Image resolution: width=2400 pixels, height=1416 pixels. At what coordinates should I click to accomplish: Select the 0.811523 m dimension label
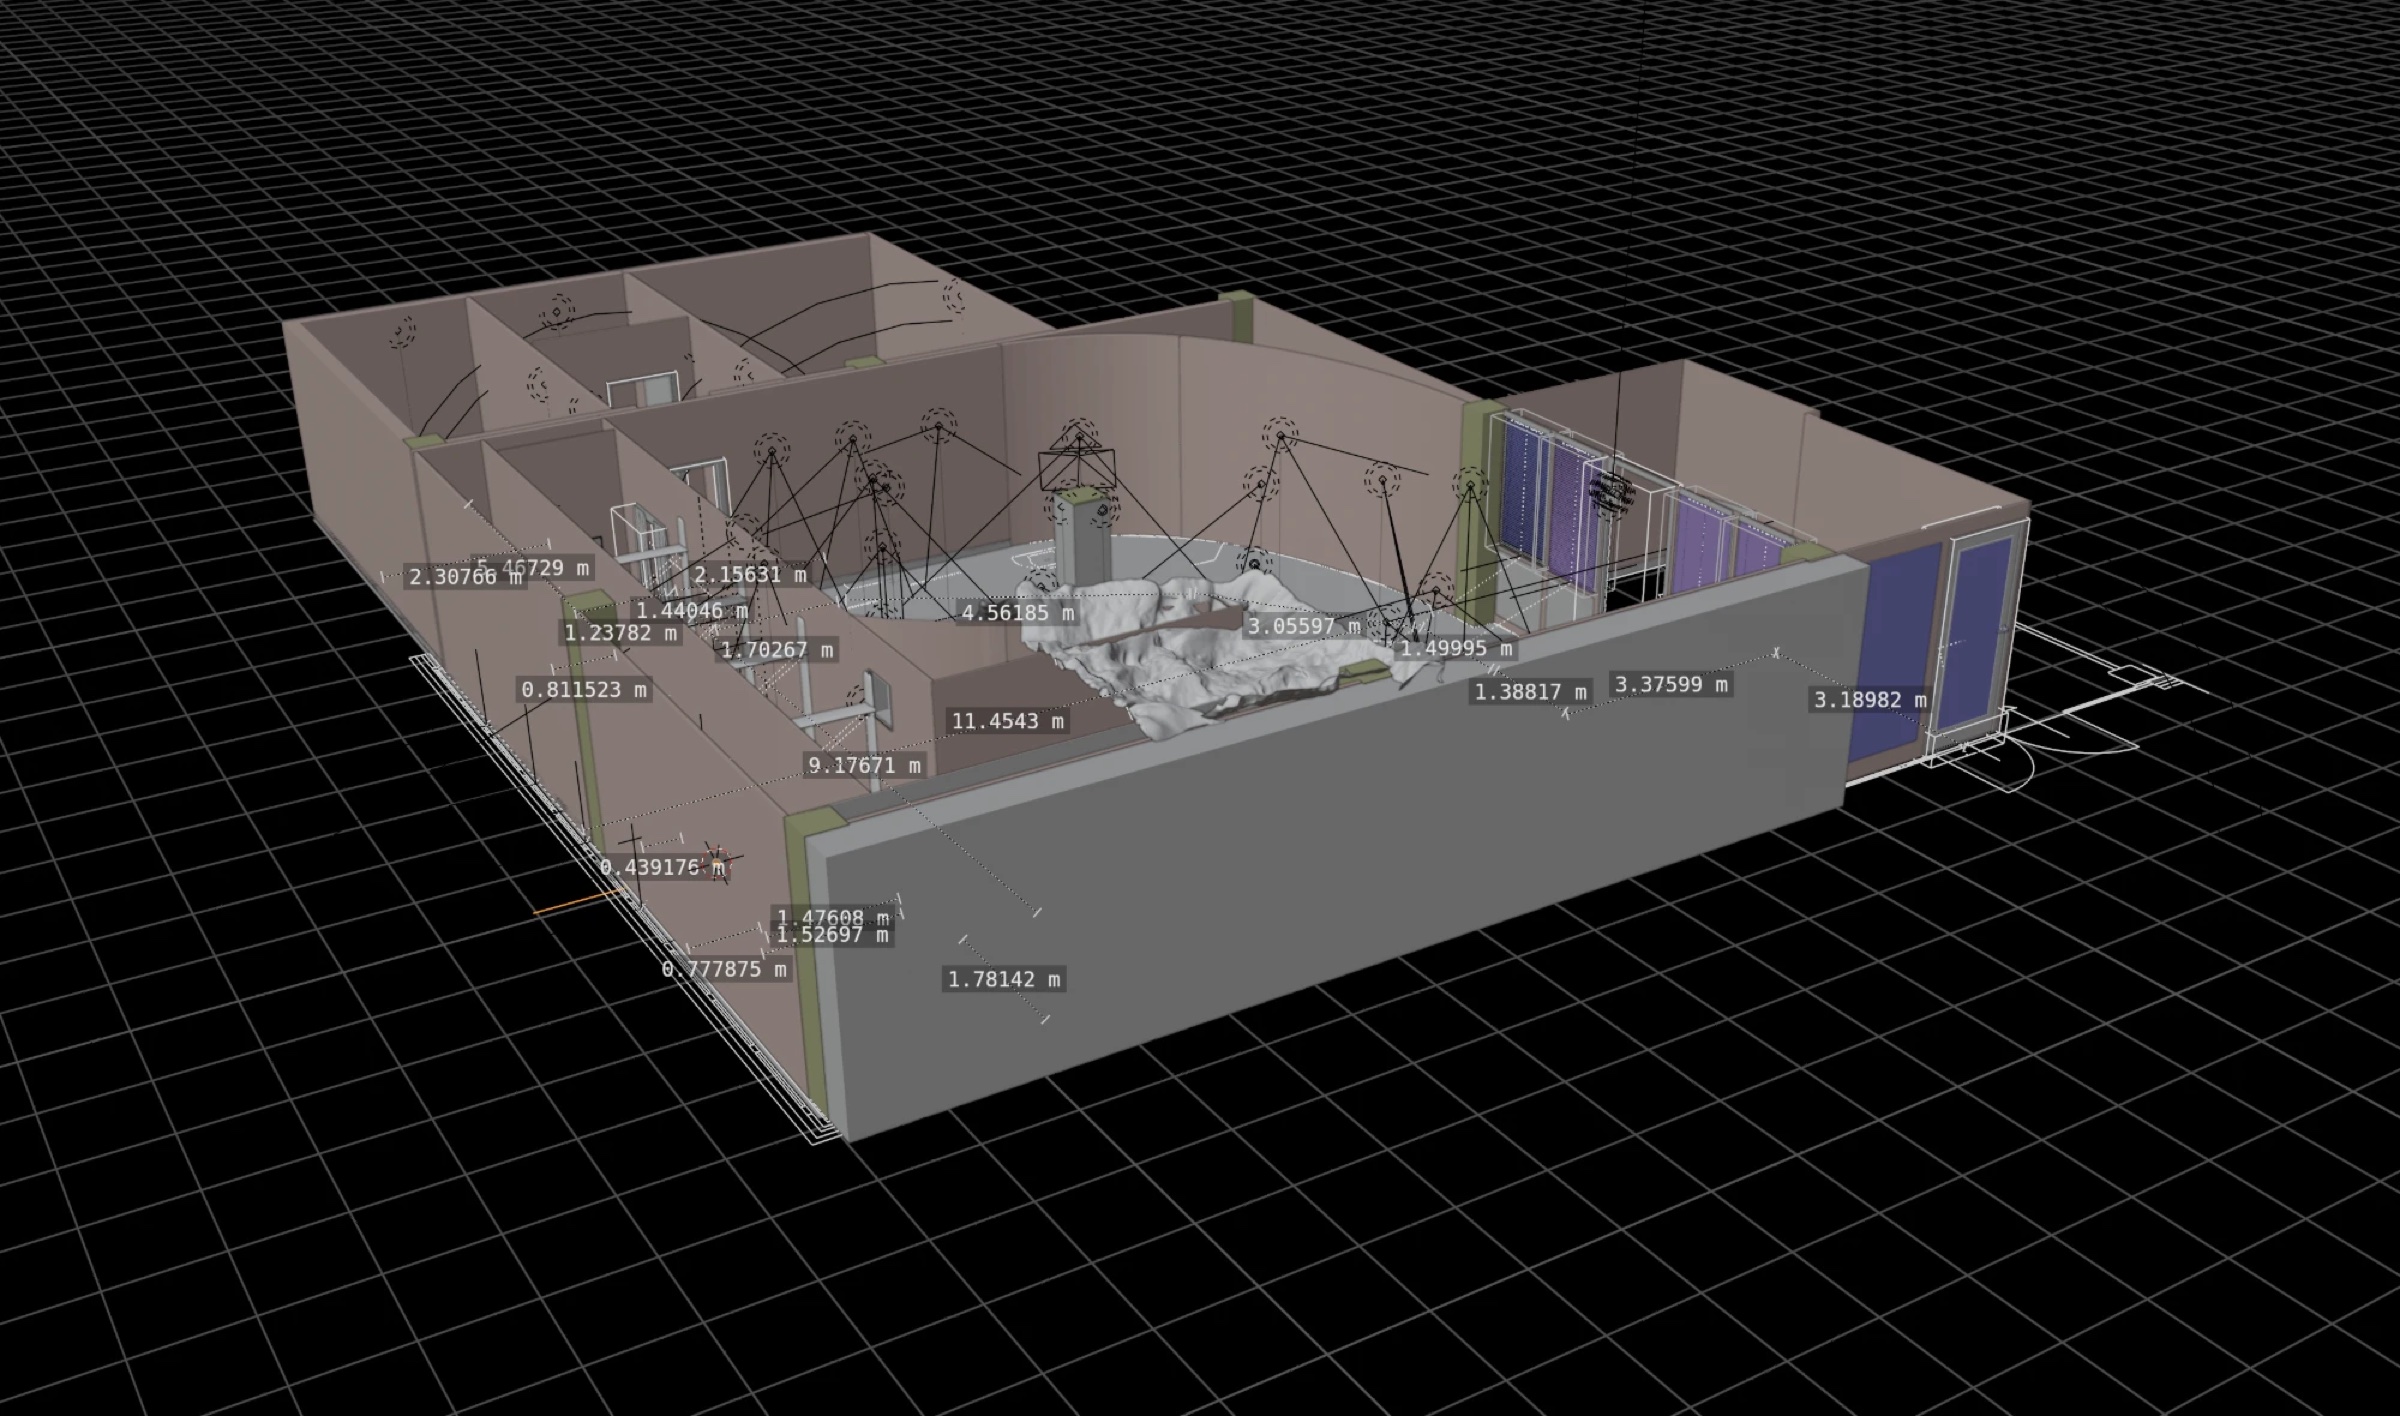coord(585,690)
